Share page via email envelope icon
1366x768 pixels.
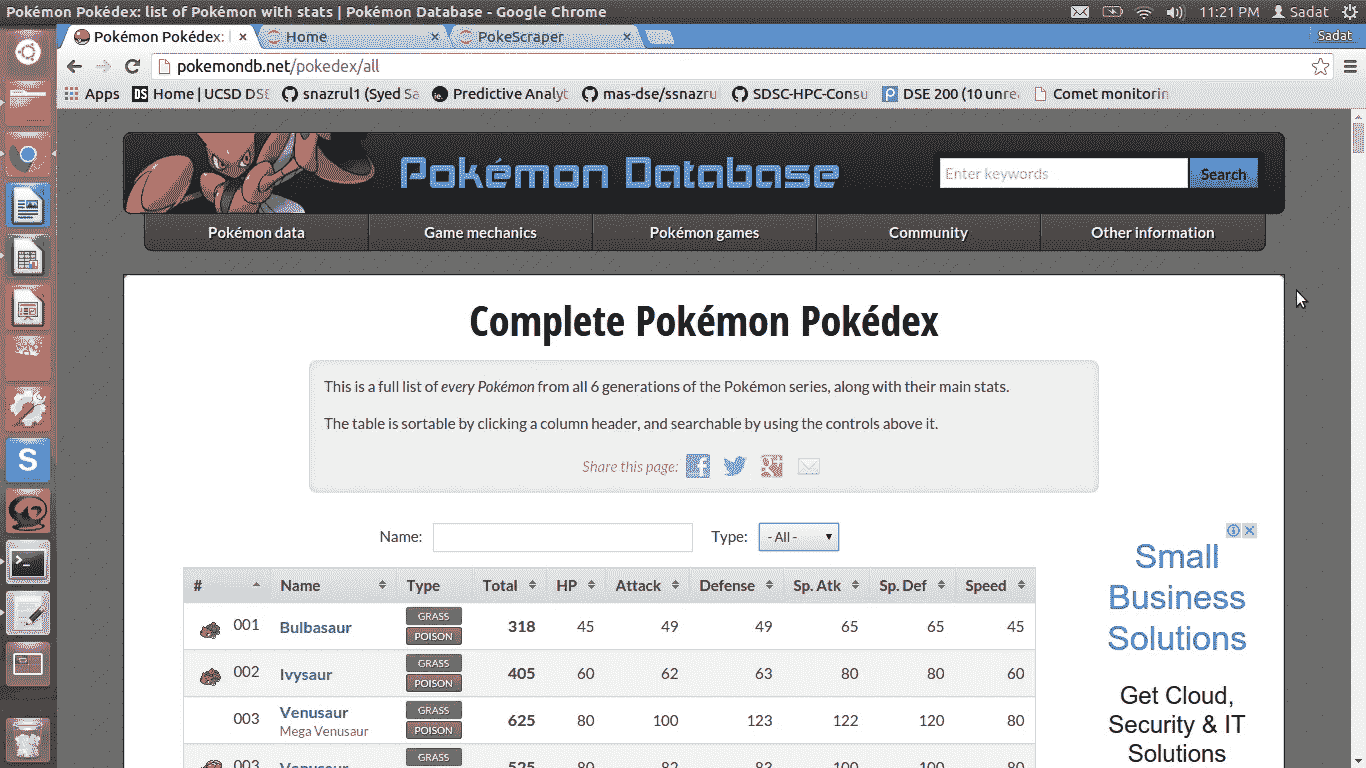pos(808,466)
